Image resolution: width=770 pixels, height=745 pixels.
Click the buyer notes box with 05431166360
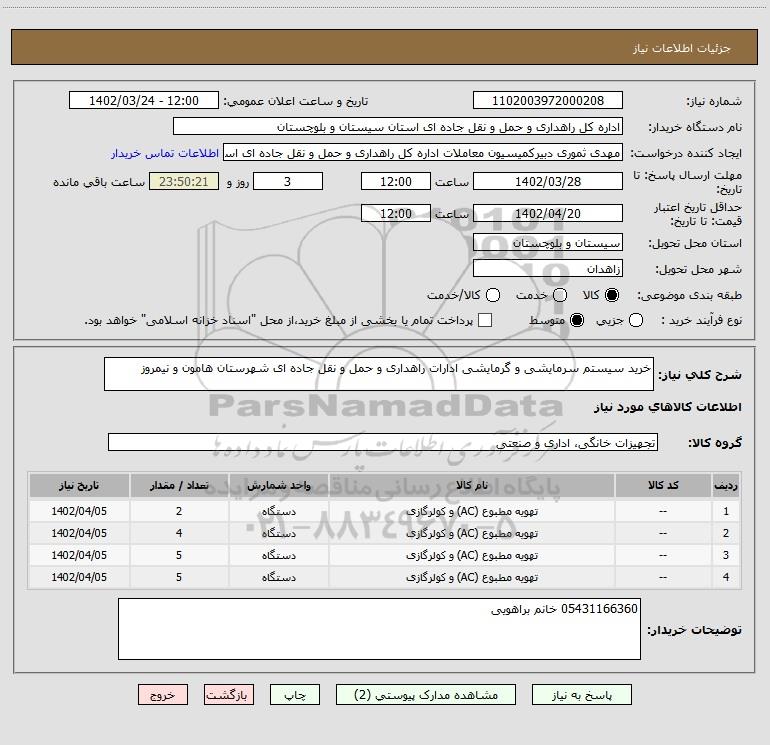tap(379, 629)
